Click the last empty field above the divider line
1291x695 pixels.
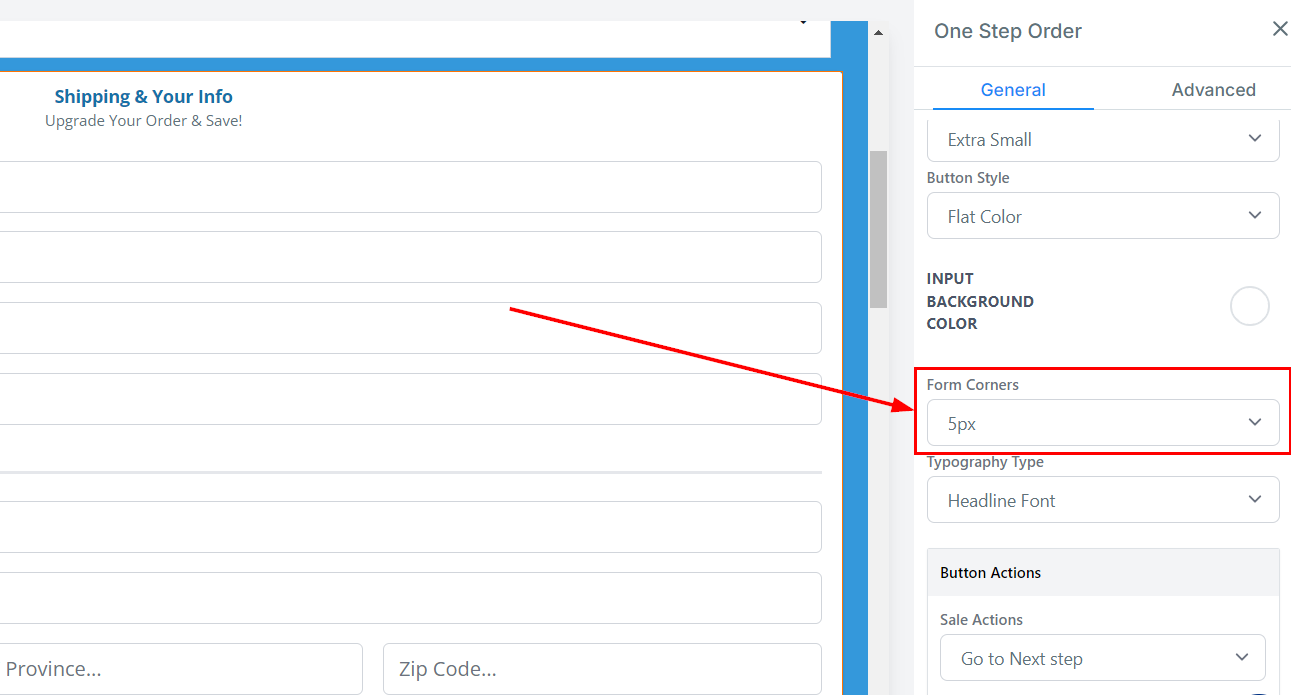[410, 399]
